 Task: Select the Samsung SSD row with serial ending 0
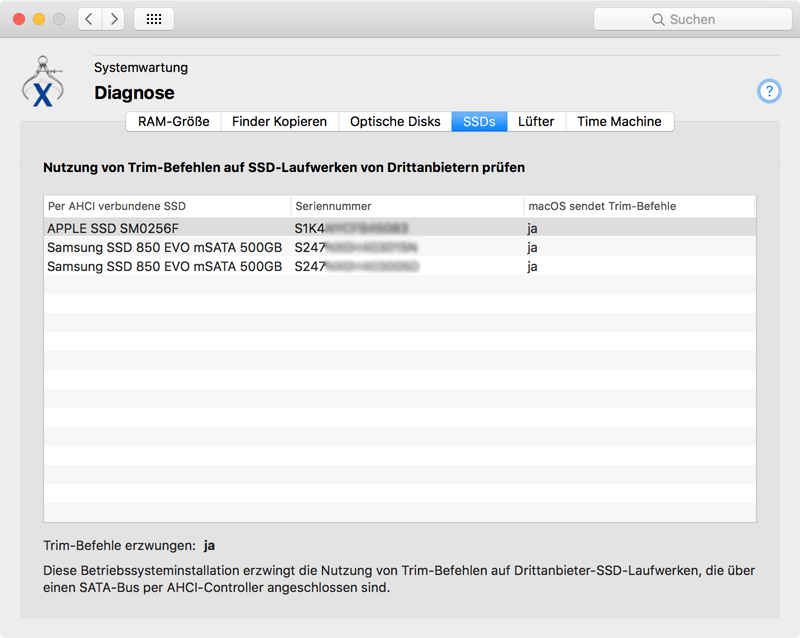pos(400,266)
